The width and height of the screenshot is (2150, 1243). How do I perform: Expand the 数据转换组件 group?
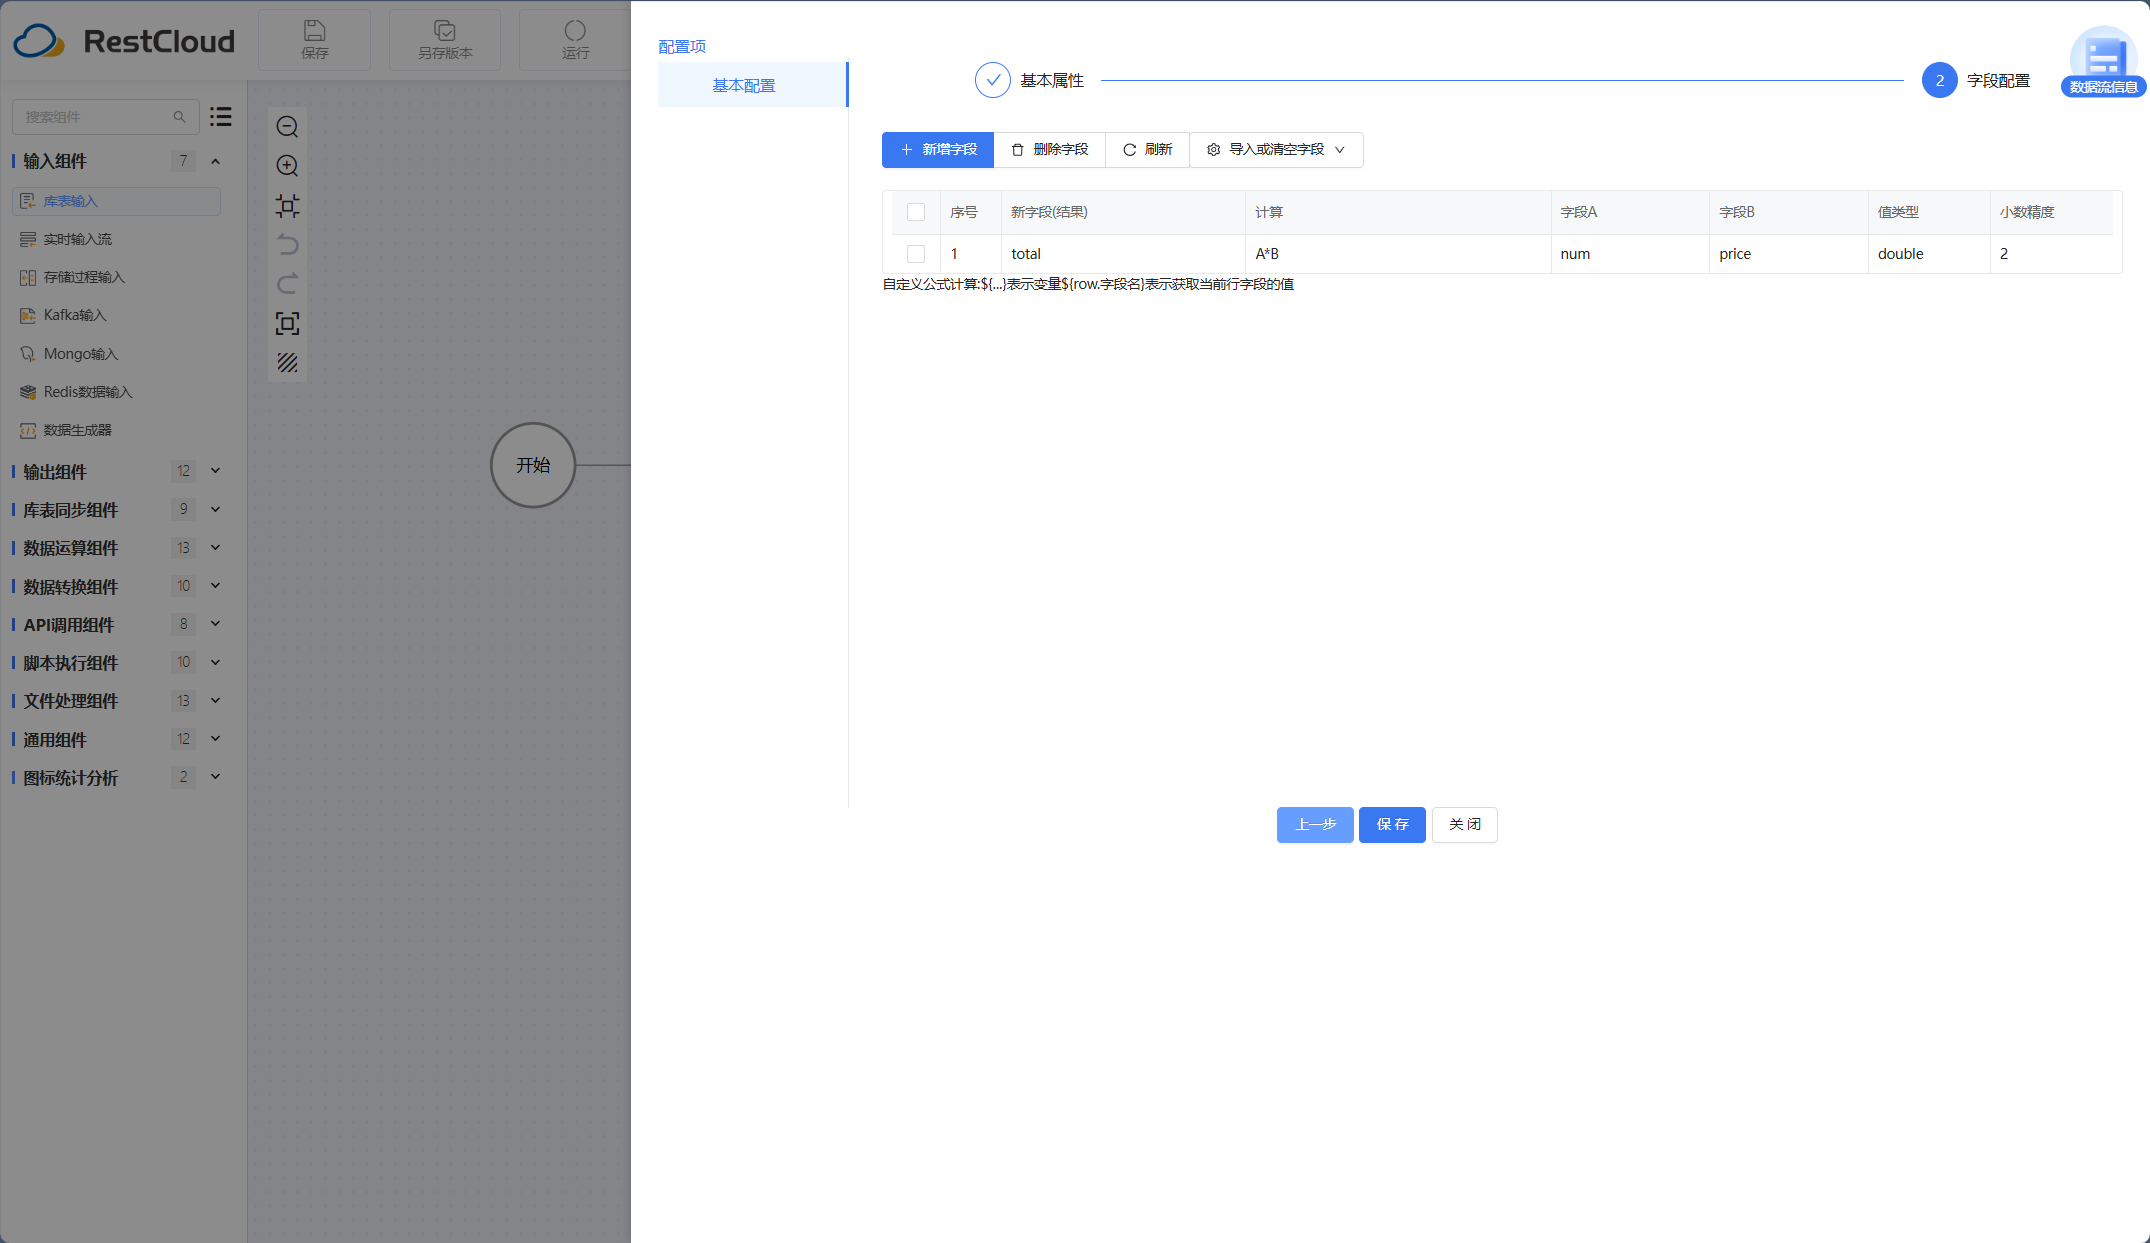(215, 586)
